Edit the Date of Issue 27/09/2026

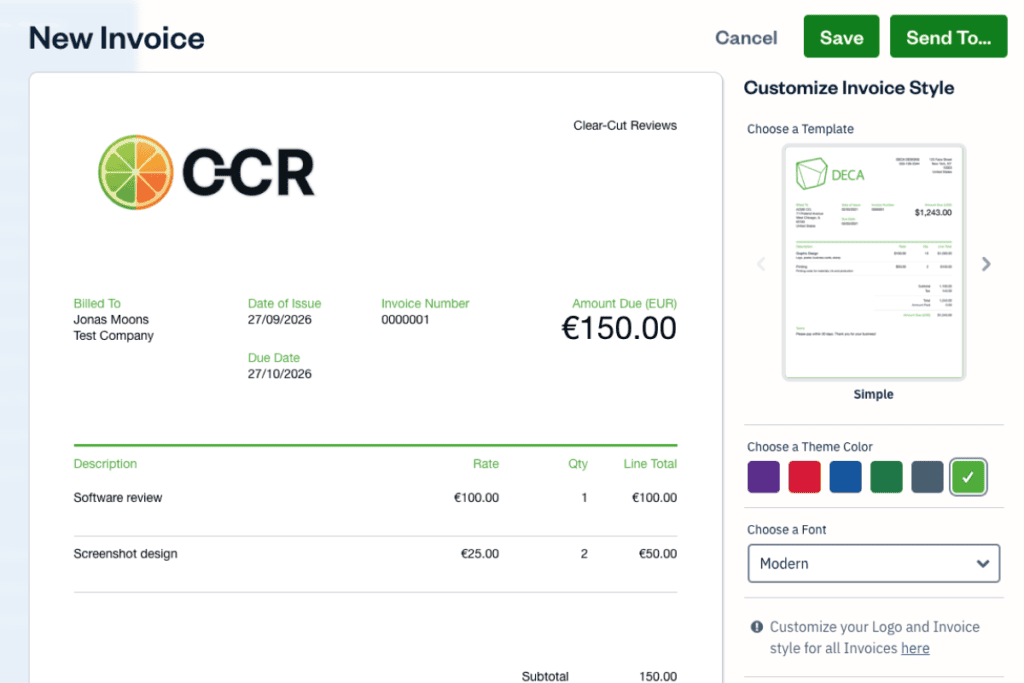point(280,319)
